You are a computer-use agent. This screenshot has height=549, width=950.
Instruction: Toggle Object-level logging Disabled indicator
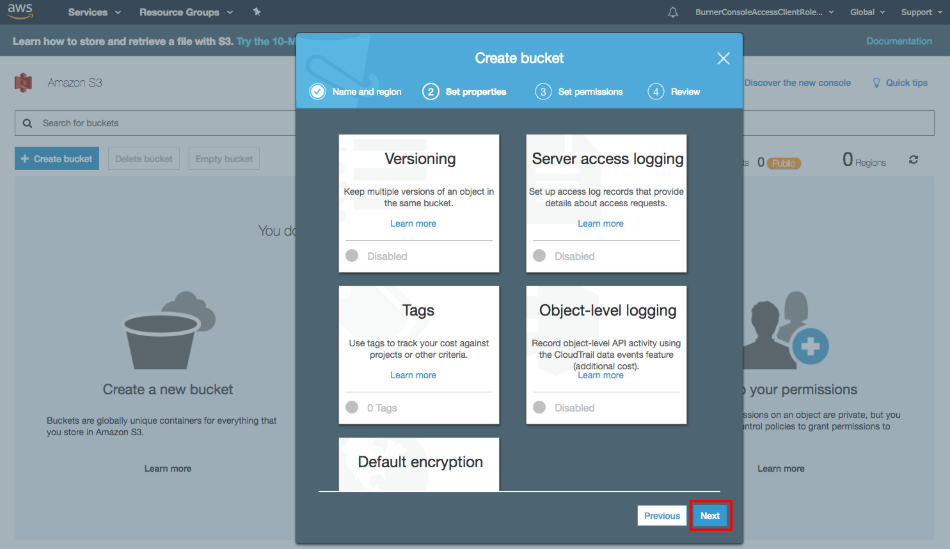pos(539,407)
